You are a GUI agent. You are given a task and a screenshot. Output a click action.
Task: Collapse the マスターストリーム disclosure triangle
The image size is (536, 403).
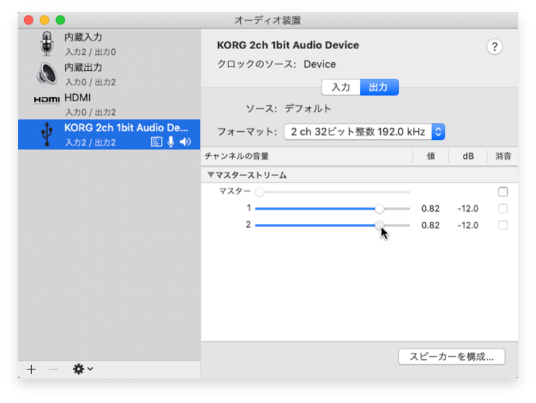(211, 175)
